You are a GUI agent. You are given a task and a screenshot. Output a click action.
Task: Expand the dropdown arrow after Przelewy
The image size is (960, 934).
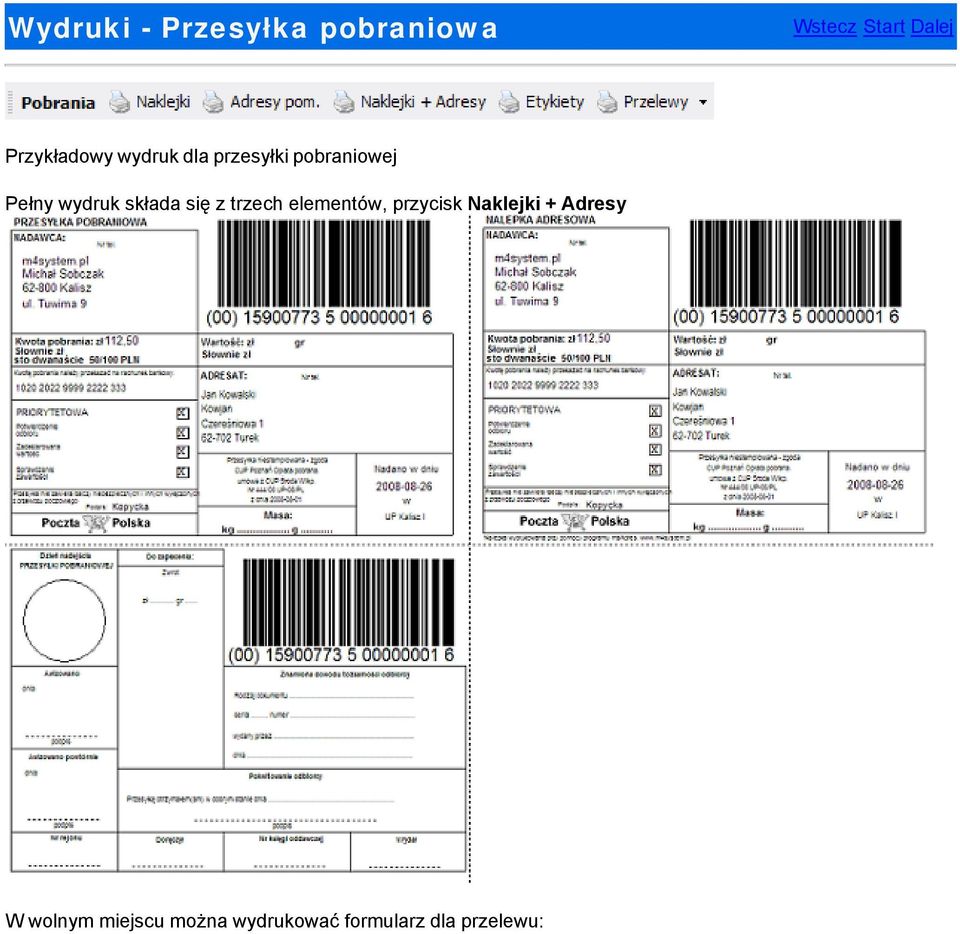pos(703,102)
